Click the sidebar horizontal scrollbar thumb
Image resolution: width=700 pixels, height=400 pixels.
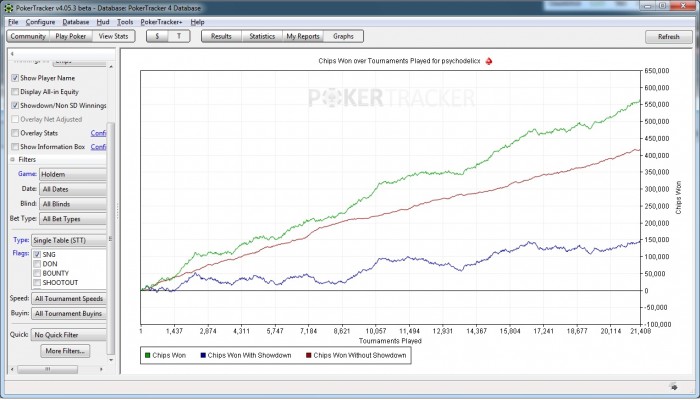47,370
